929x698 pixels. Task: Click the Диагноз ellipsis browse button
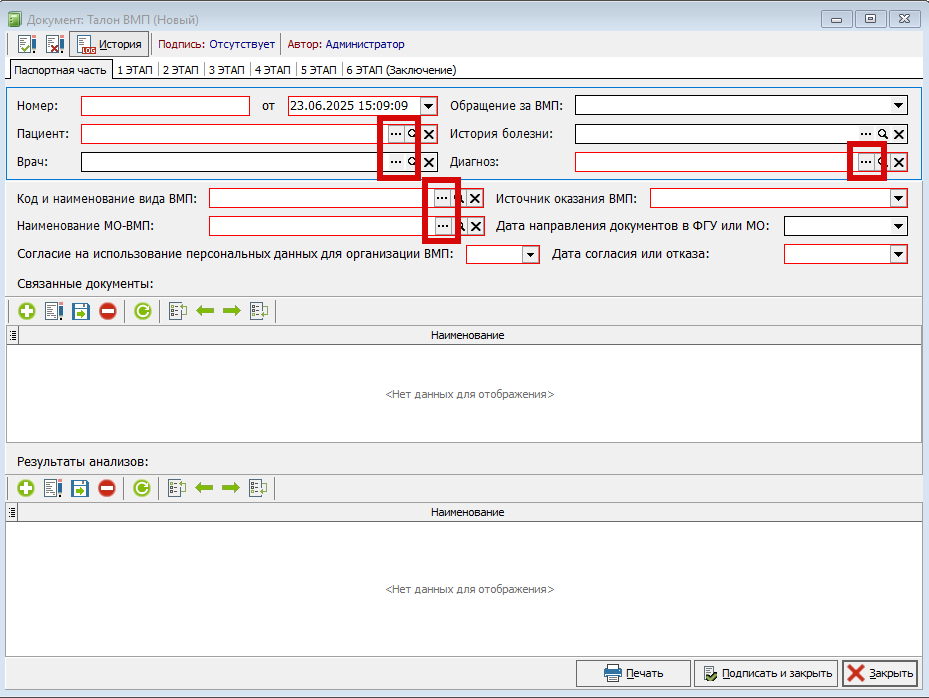[866, 162]
